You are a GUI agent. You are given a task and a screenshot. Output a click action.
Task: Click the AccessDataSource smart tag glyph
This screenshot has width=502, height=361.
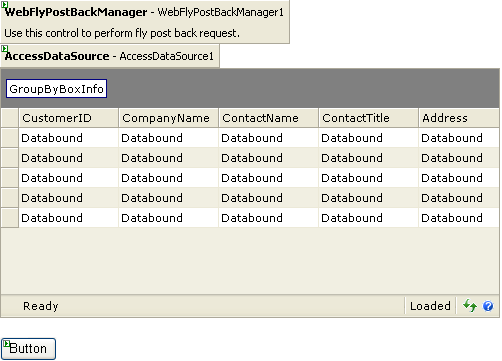[4, 49]
